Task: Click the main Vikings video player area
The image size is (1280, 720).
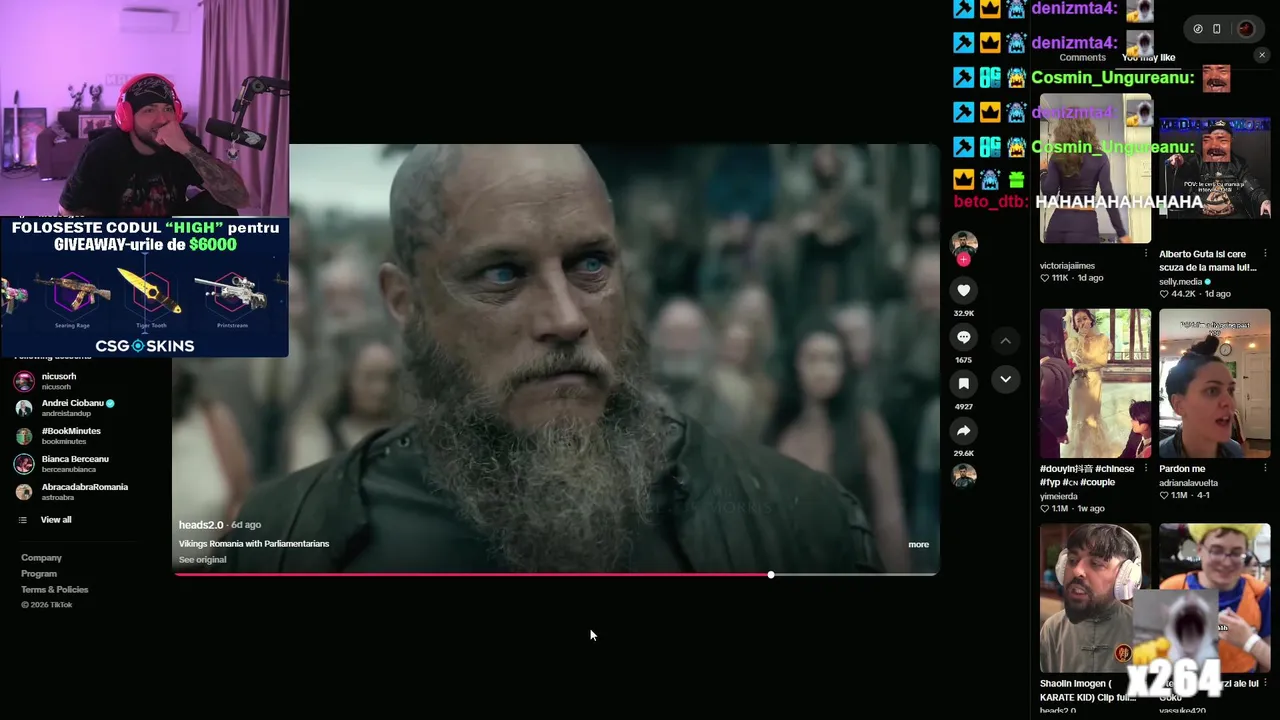Action: [x=555, y=358]
